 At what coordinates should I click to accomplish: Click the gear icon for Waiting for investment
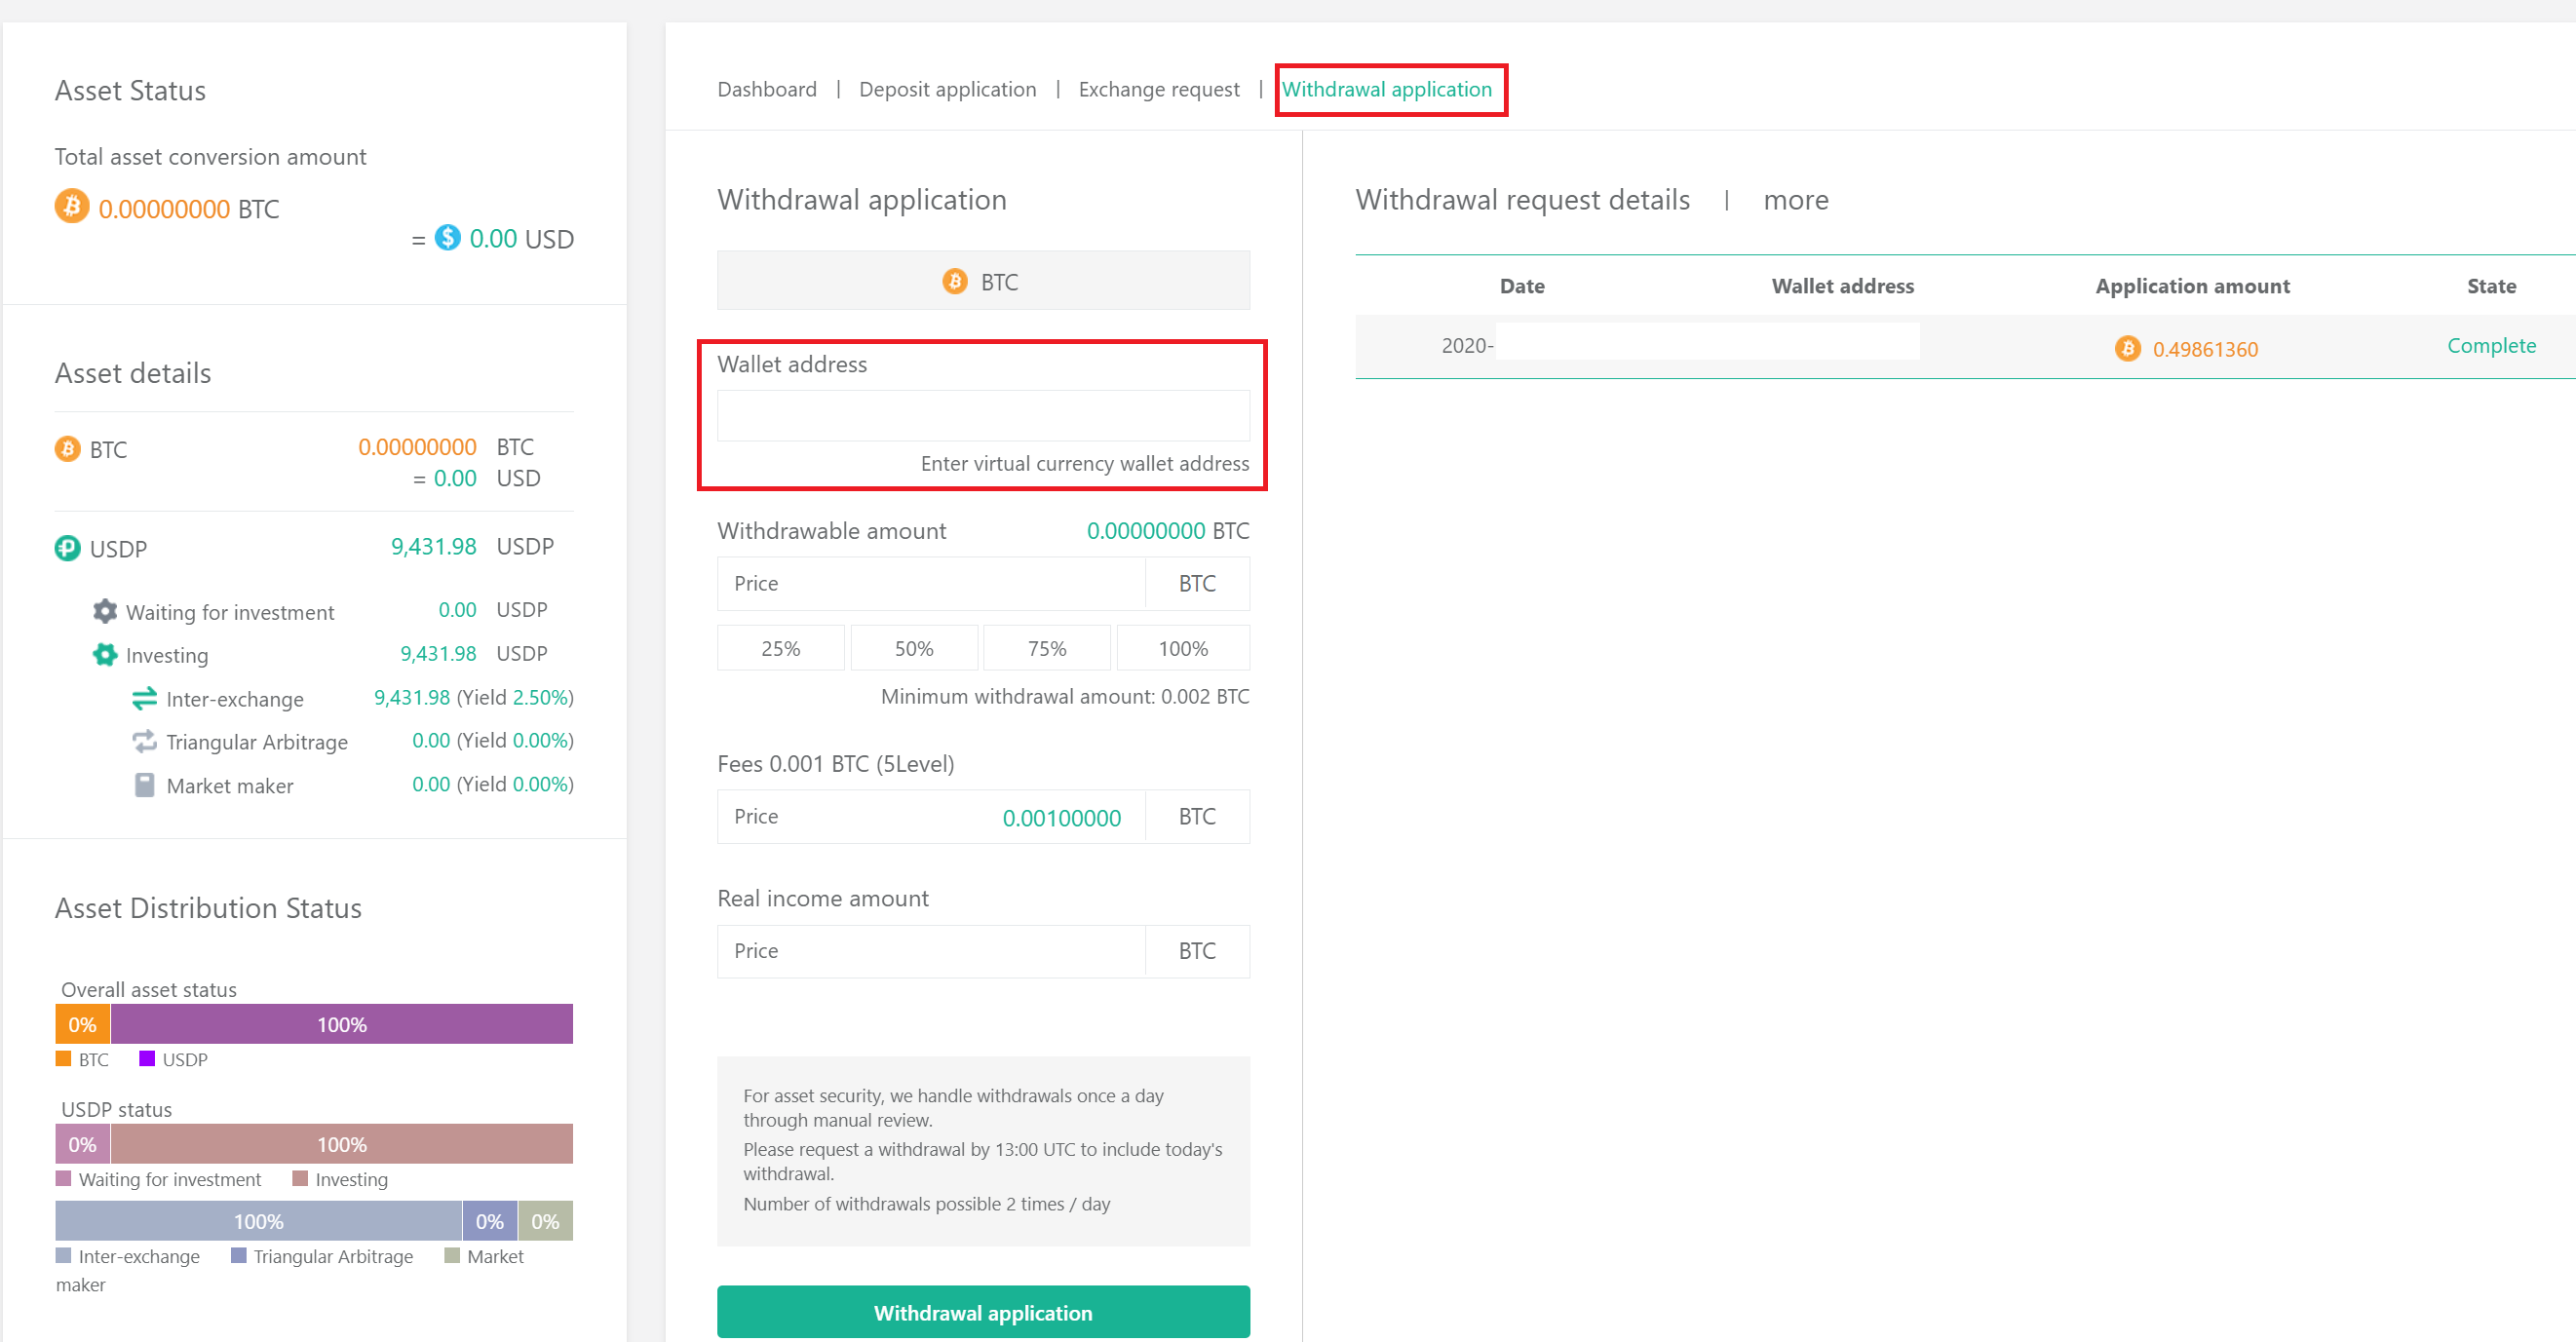click(x=105, y=610)
